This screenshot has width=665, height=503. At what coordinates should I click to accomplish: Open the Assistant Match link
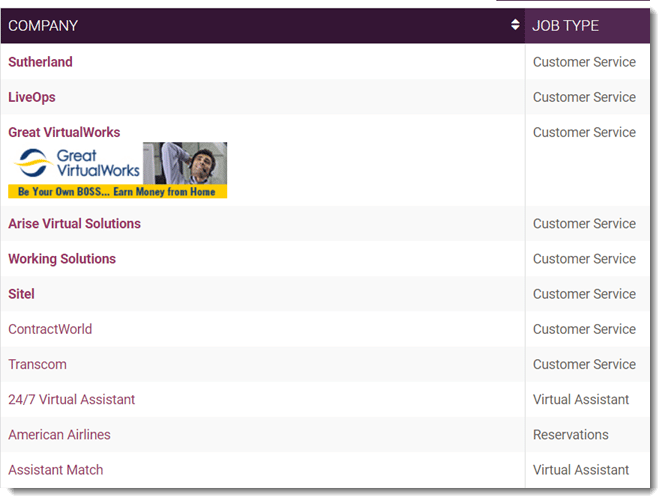[56, 470]
